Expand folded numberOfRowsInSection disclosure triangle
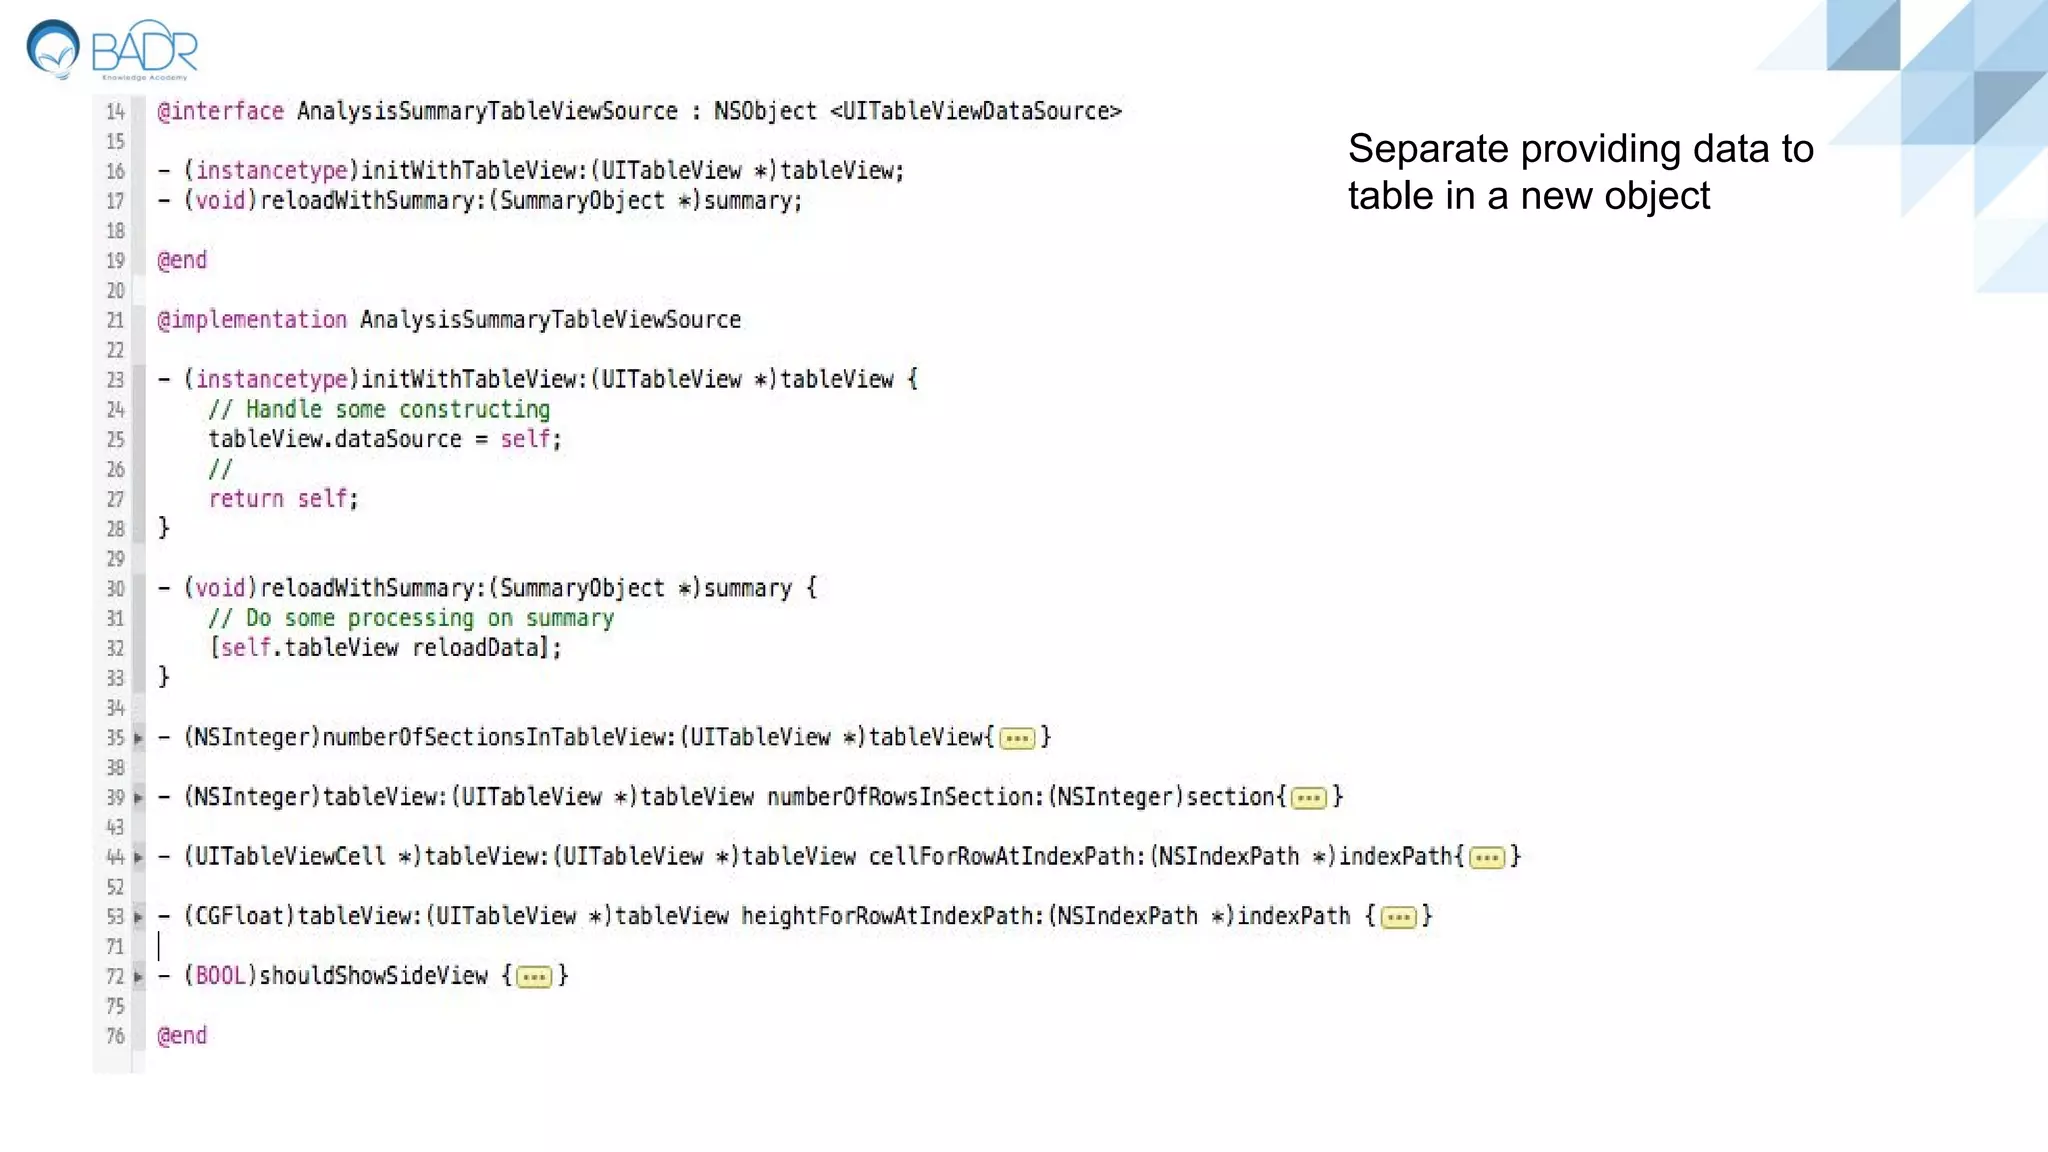 coord(139,798)
